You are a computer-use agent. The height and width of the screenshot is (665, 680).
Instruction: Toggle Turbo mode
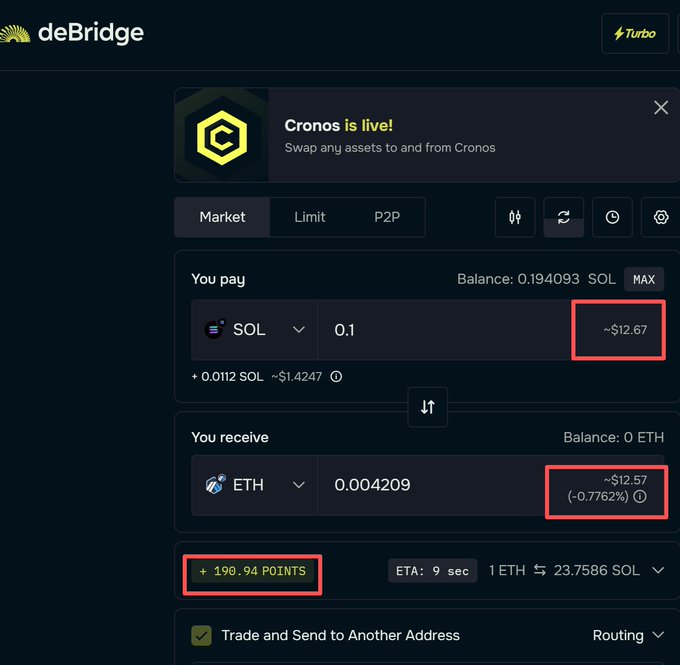635,34
